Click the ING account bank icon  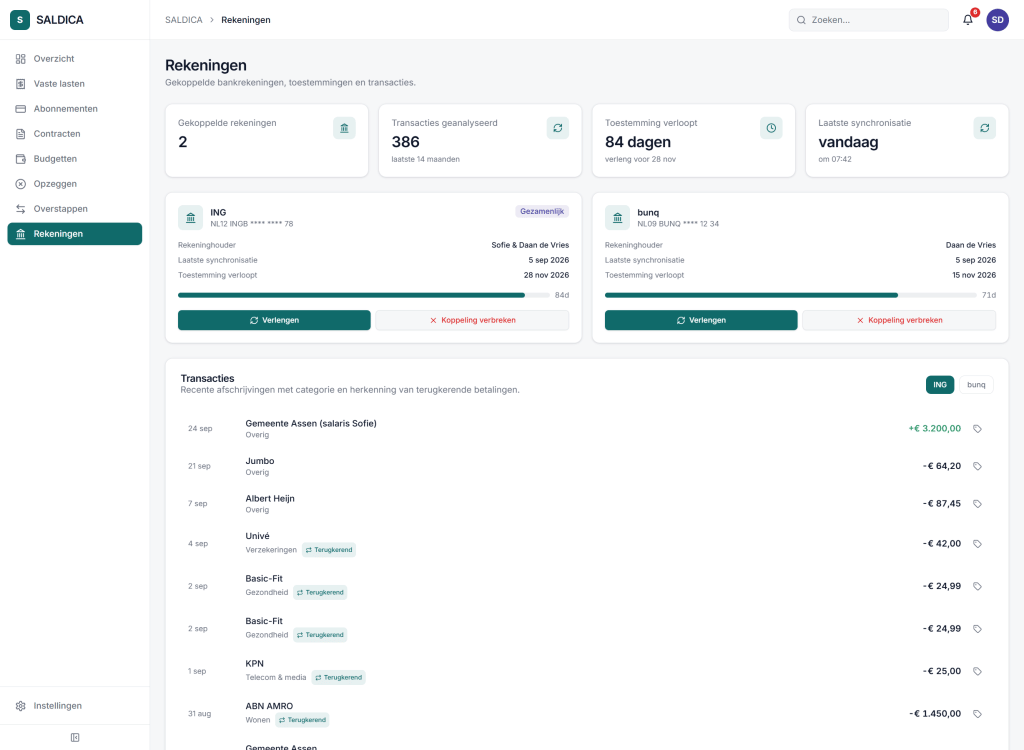[191, 218]
